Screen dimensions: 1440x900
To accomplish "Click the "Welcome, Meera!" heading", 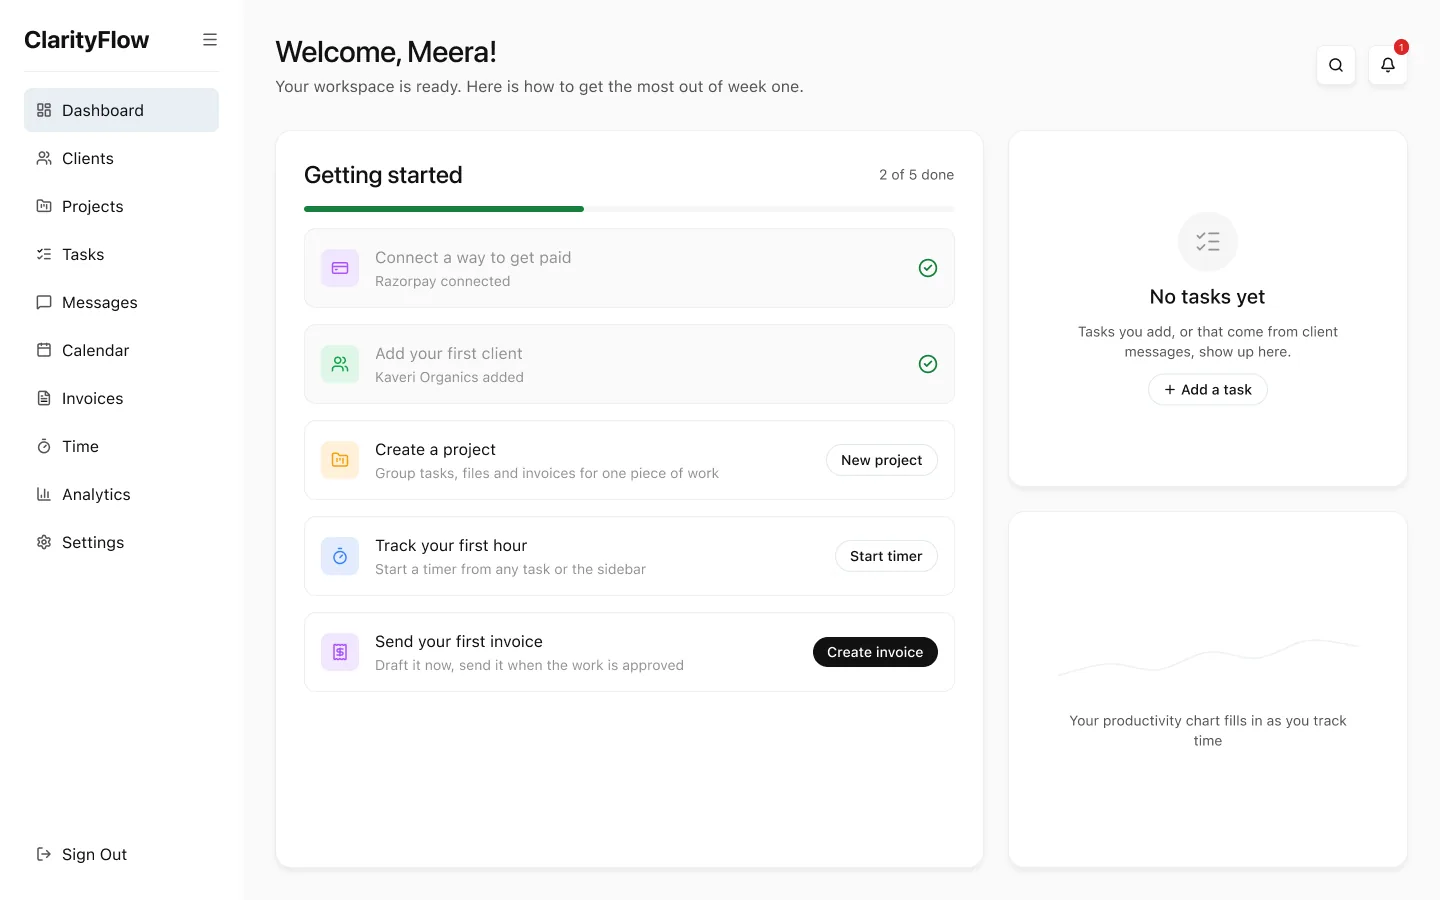I will point(386,52).
